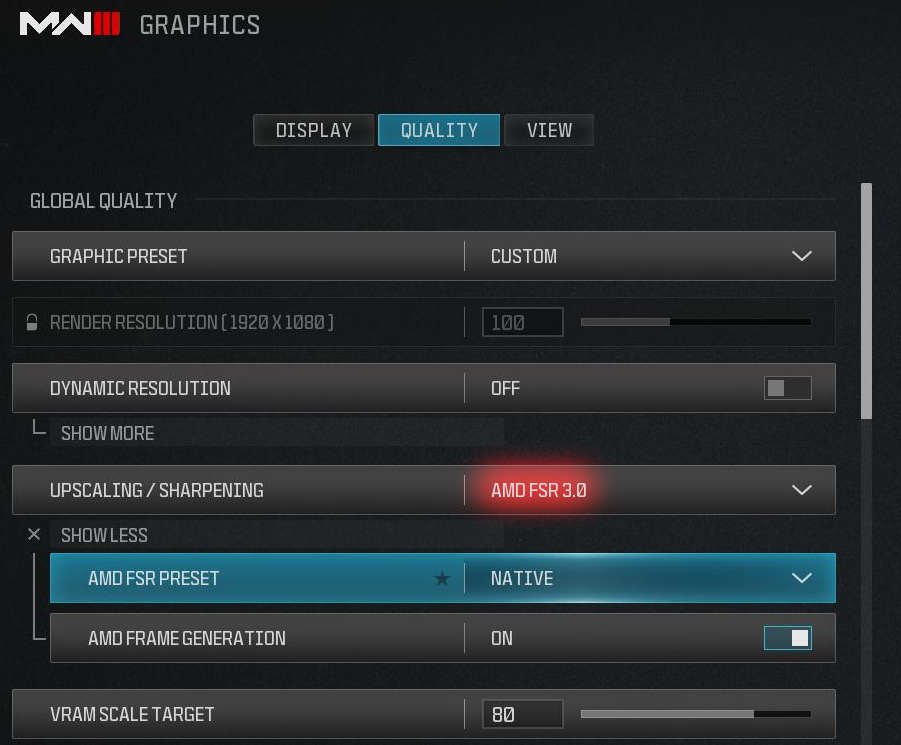Click the VRAM Scale Target label

[x=132, y=714]
